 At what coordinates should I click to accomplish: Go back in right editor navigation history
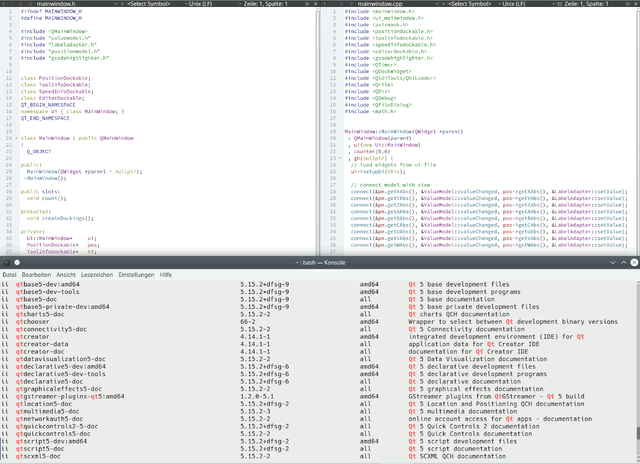[x=325, y=4]
